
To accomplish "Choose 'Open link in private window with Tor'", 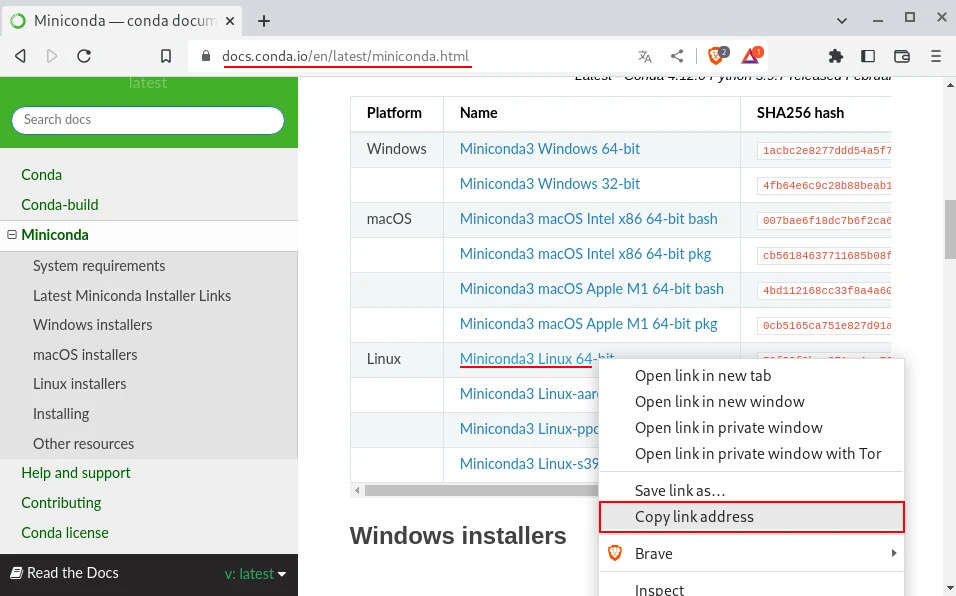I will click(x=759, y=453).
